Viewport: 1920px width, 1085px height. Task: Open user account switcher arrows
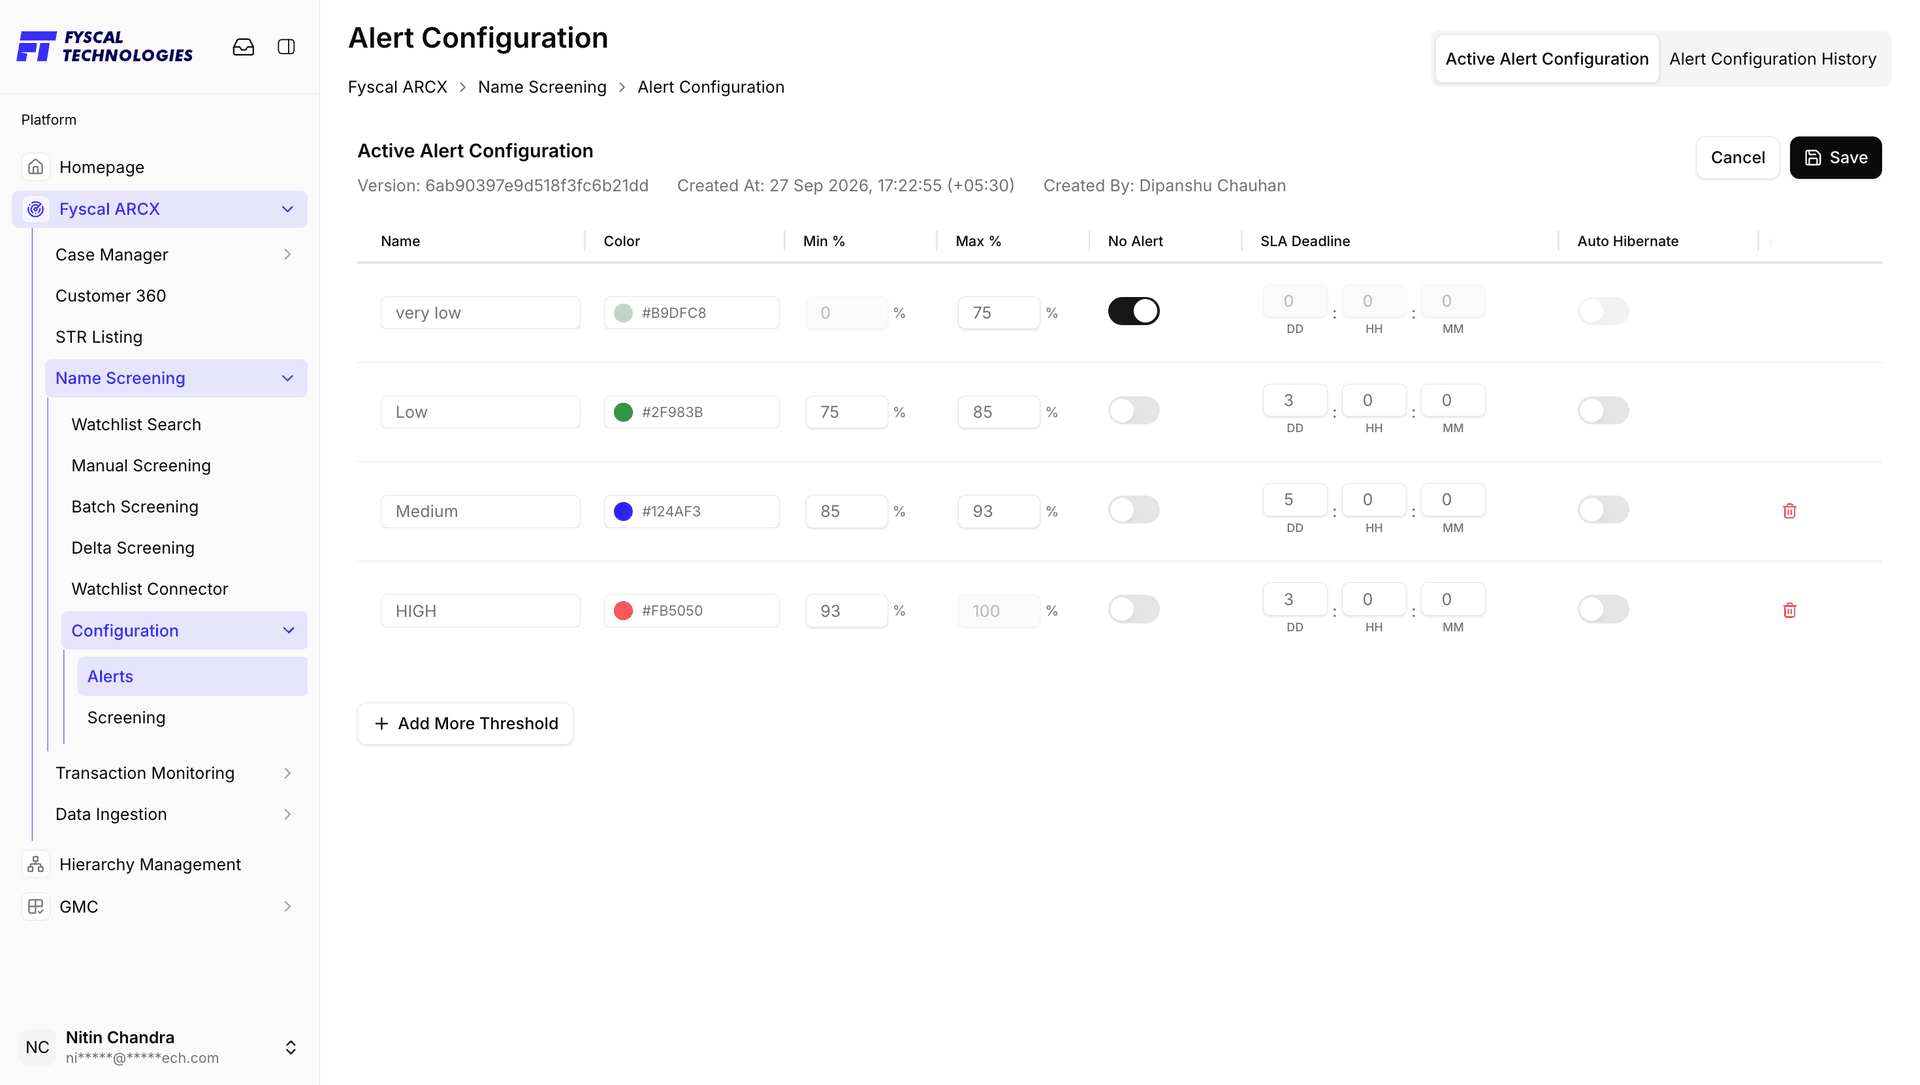point(290,1047)
